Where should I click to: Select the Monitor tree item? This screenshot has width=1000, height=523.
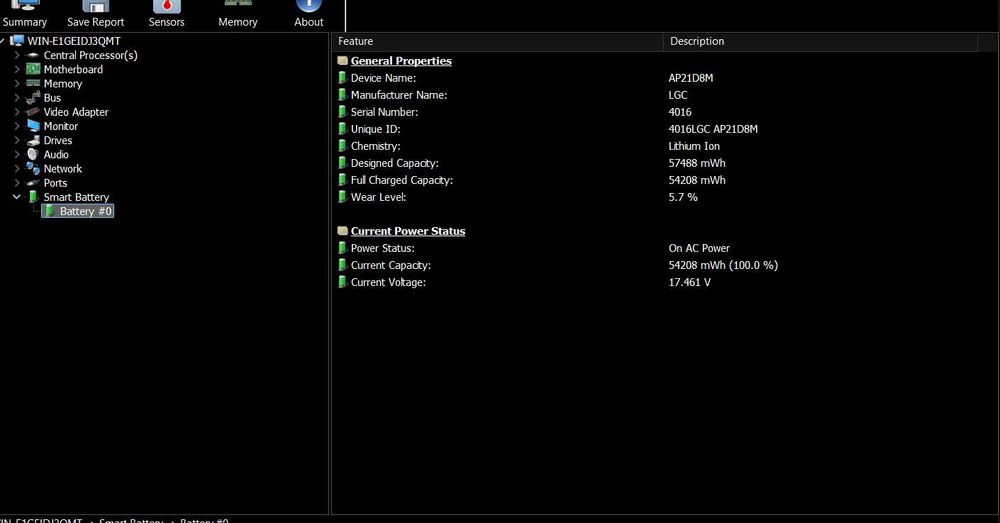pyautogui.click(x=60, y=126)
